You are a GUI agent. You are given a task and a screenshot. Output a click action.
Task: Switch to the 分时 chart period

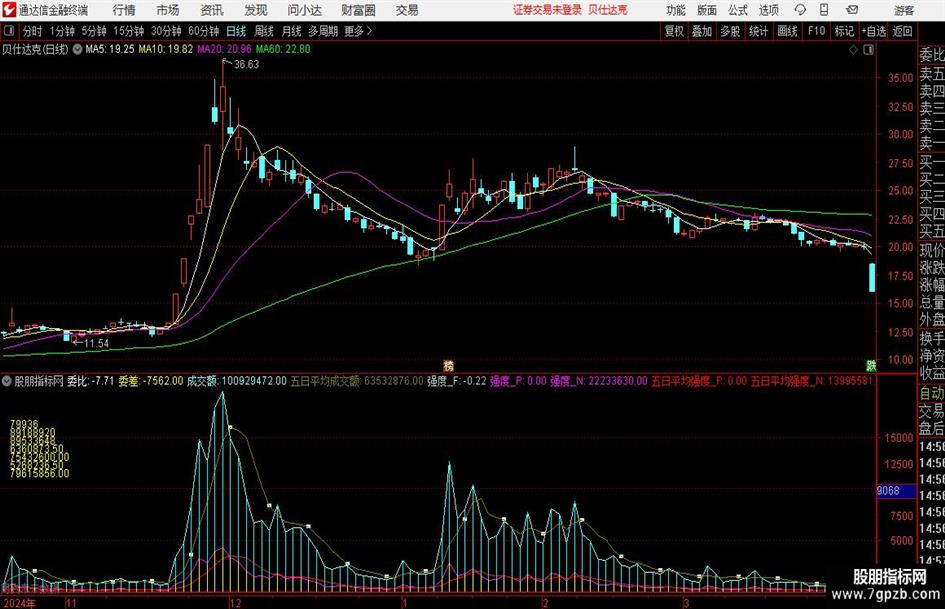(x=33, y=31)
